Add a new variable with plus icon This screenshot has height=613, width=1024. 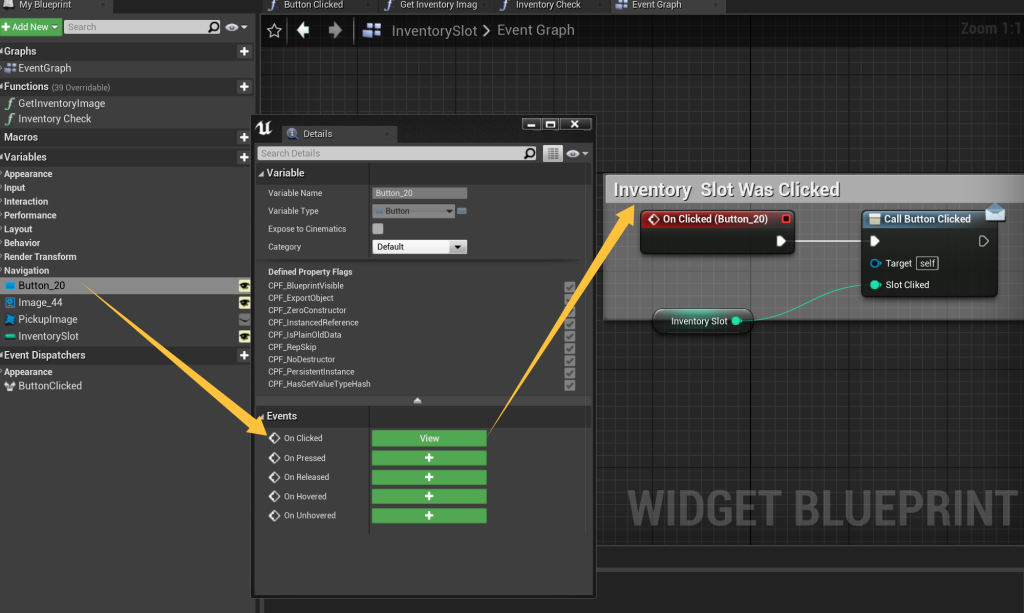coord(244,157)
